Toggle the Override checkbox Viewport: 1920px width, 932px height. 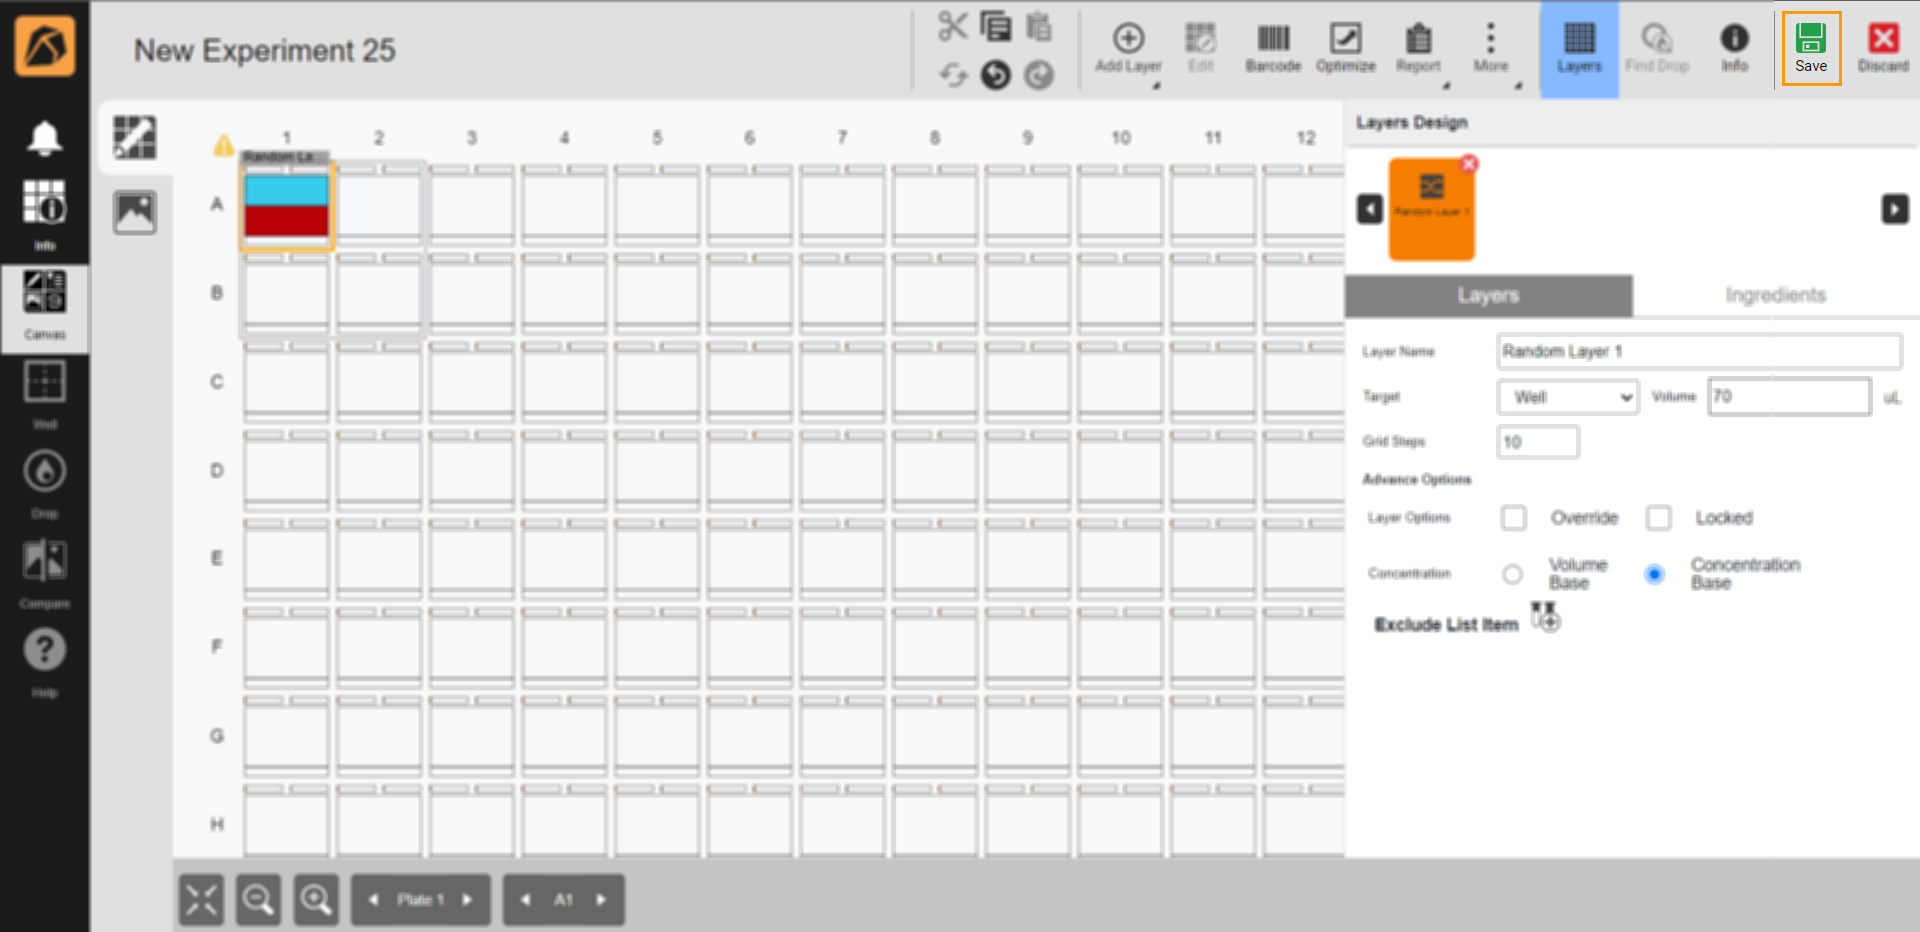pyautogui.click(x=1514, y=518)
